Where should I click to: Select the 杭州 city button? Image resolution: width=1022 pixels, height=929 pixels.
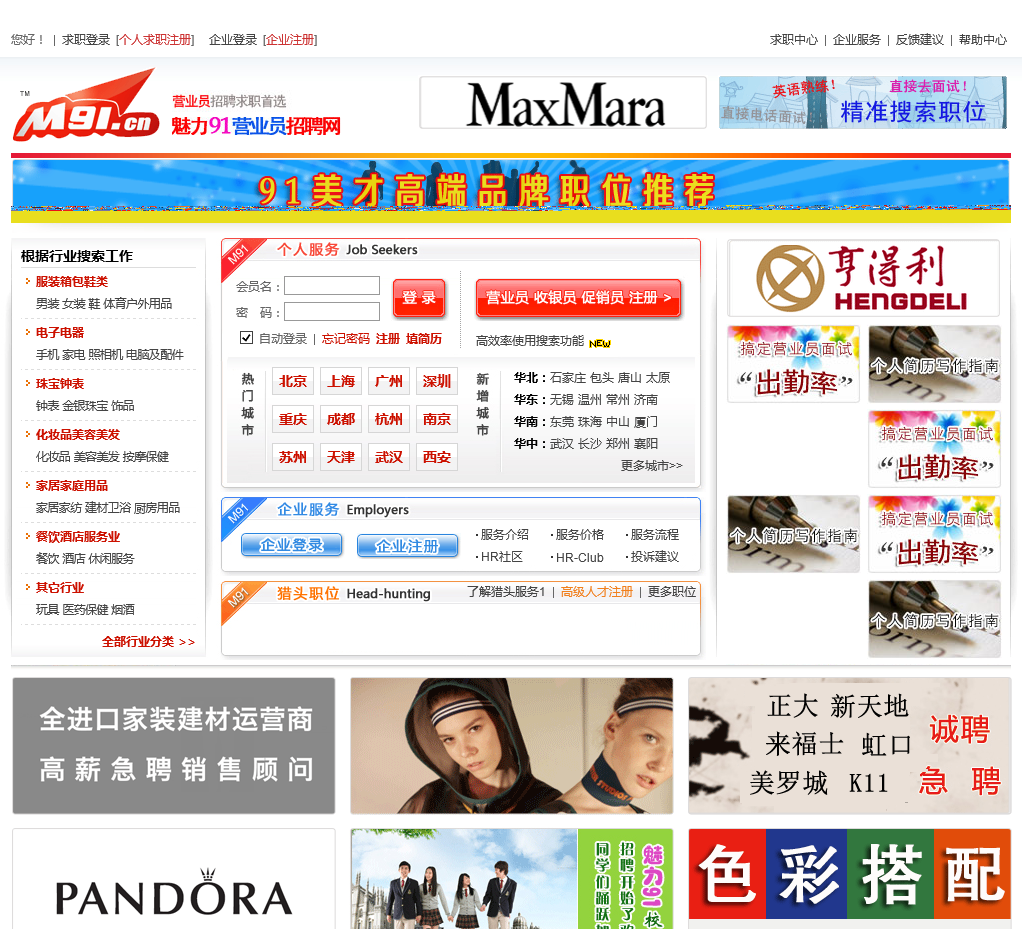[x=388, y=419]
